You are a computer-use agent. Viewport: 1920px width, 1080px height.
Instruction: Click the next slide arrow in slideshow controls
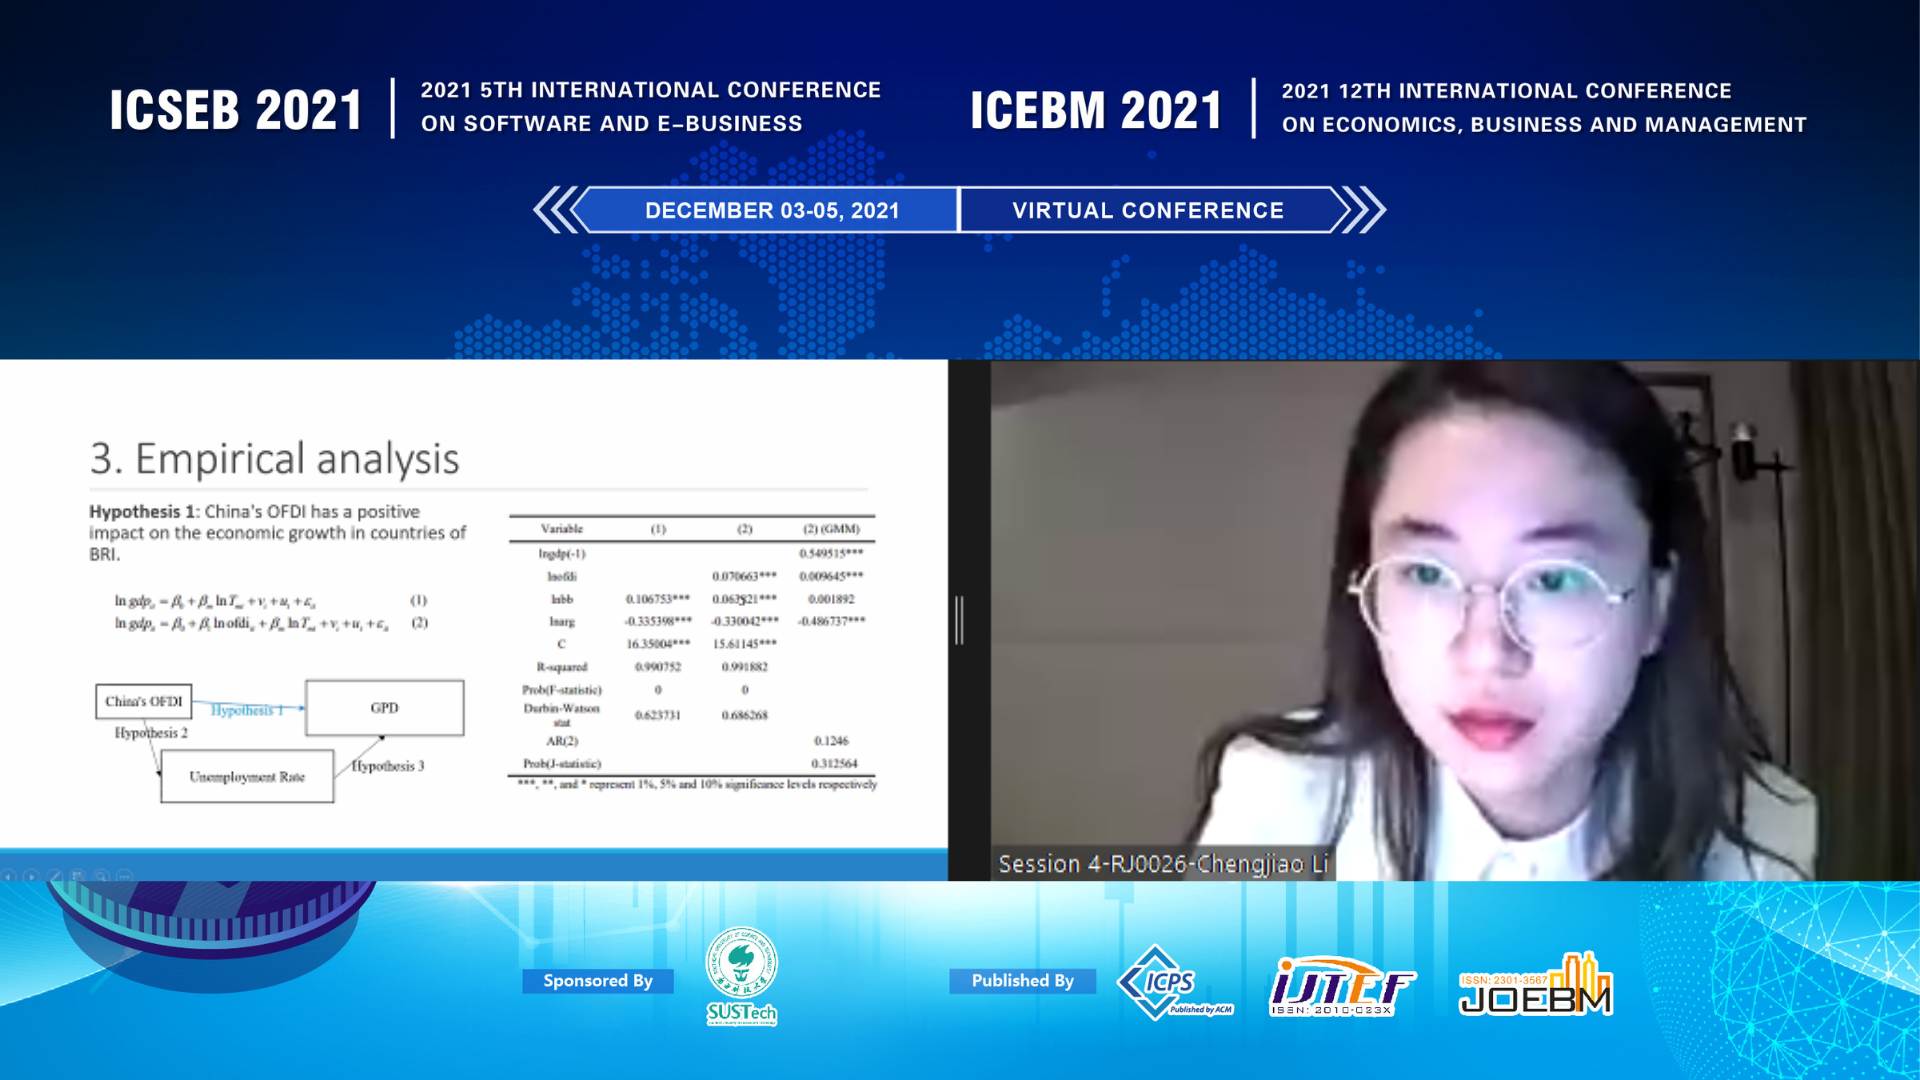(31, 876)
